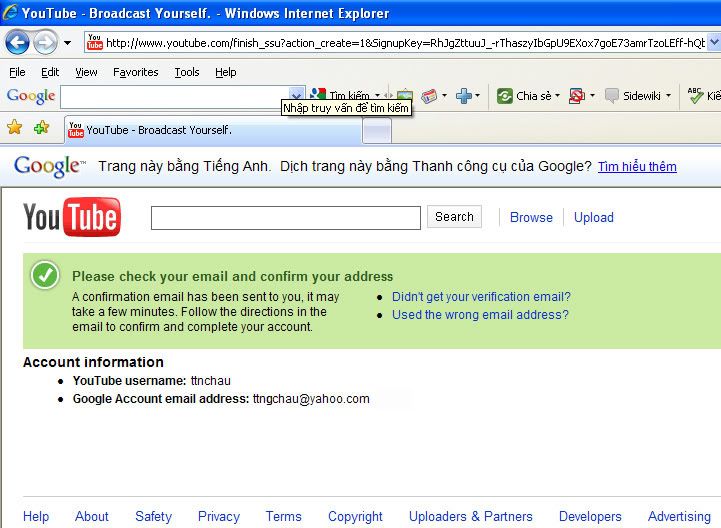
Task: Click the green Chia sẻ share icon
Action: click(x=504, y=96)
